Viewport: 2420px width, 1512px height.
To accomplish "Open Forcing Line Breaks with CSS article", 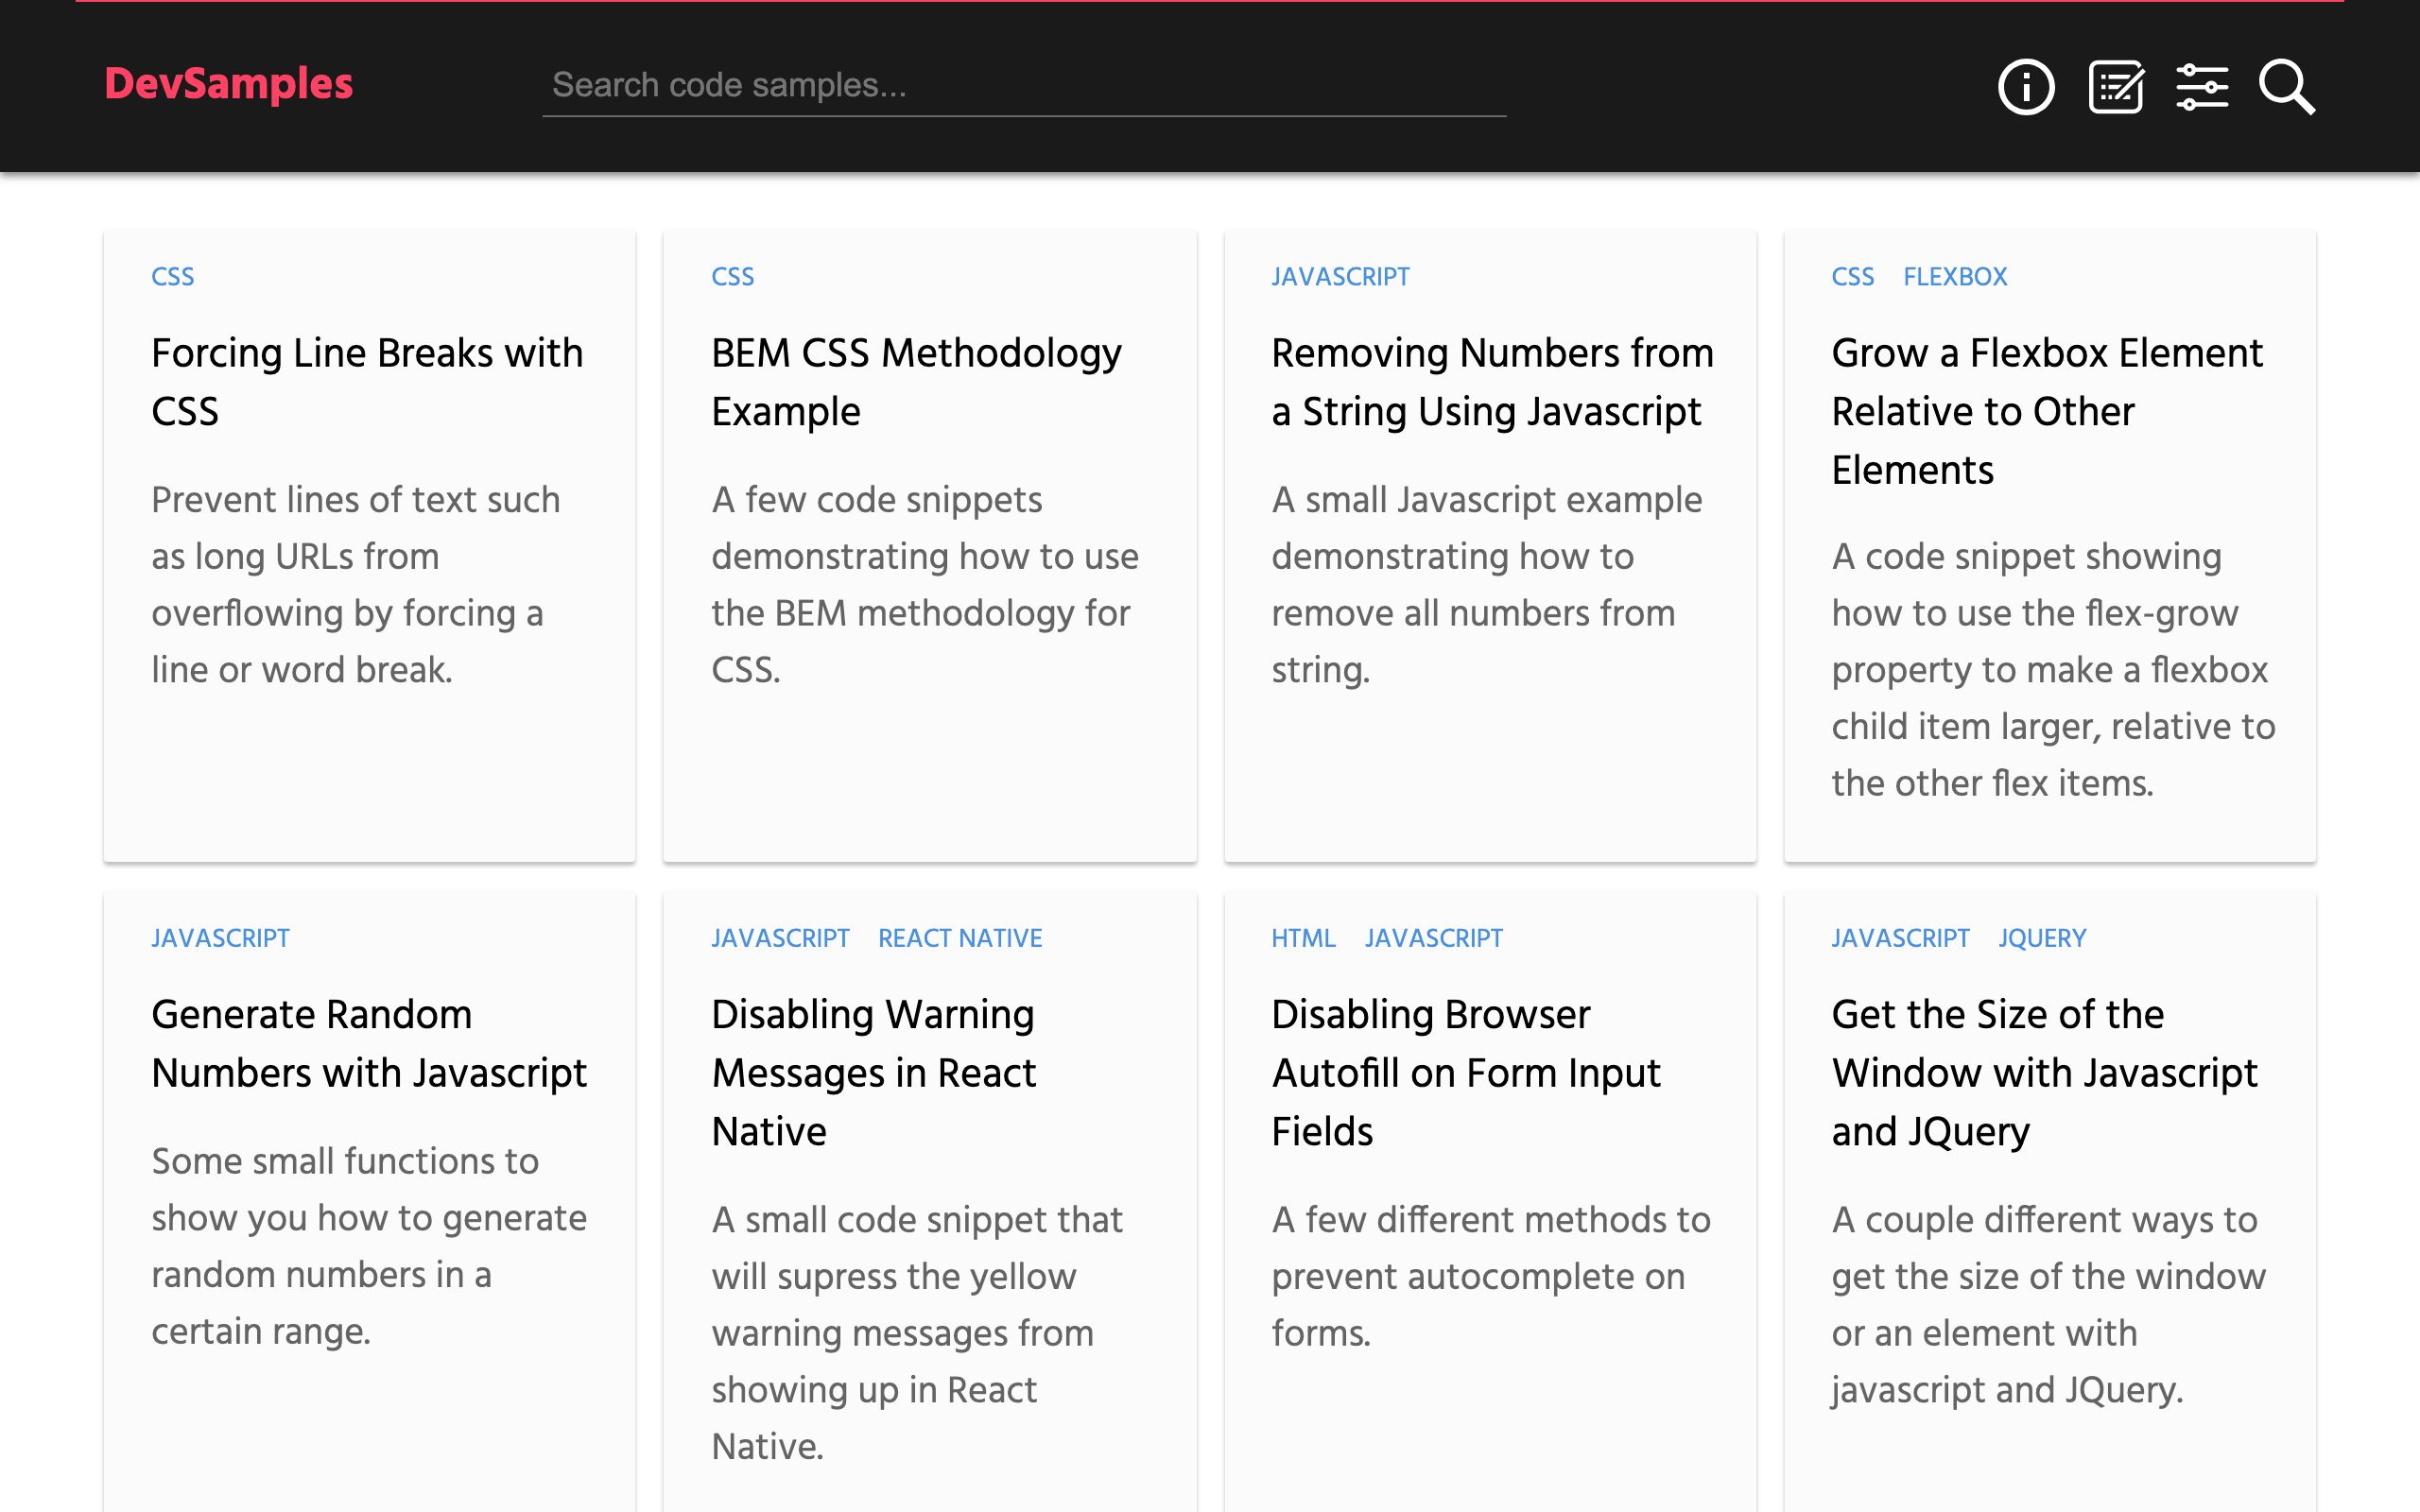I will [x=367, y=382].
